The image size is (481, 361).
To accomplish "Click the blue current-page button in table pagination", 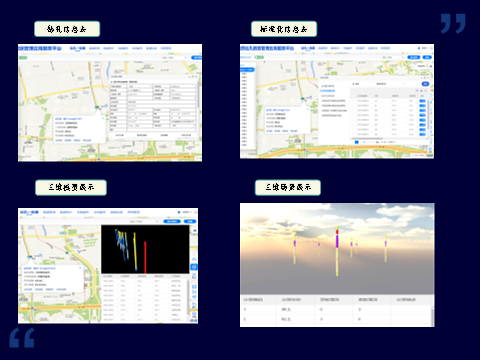I will tap(356, 142).
